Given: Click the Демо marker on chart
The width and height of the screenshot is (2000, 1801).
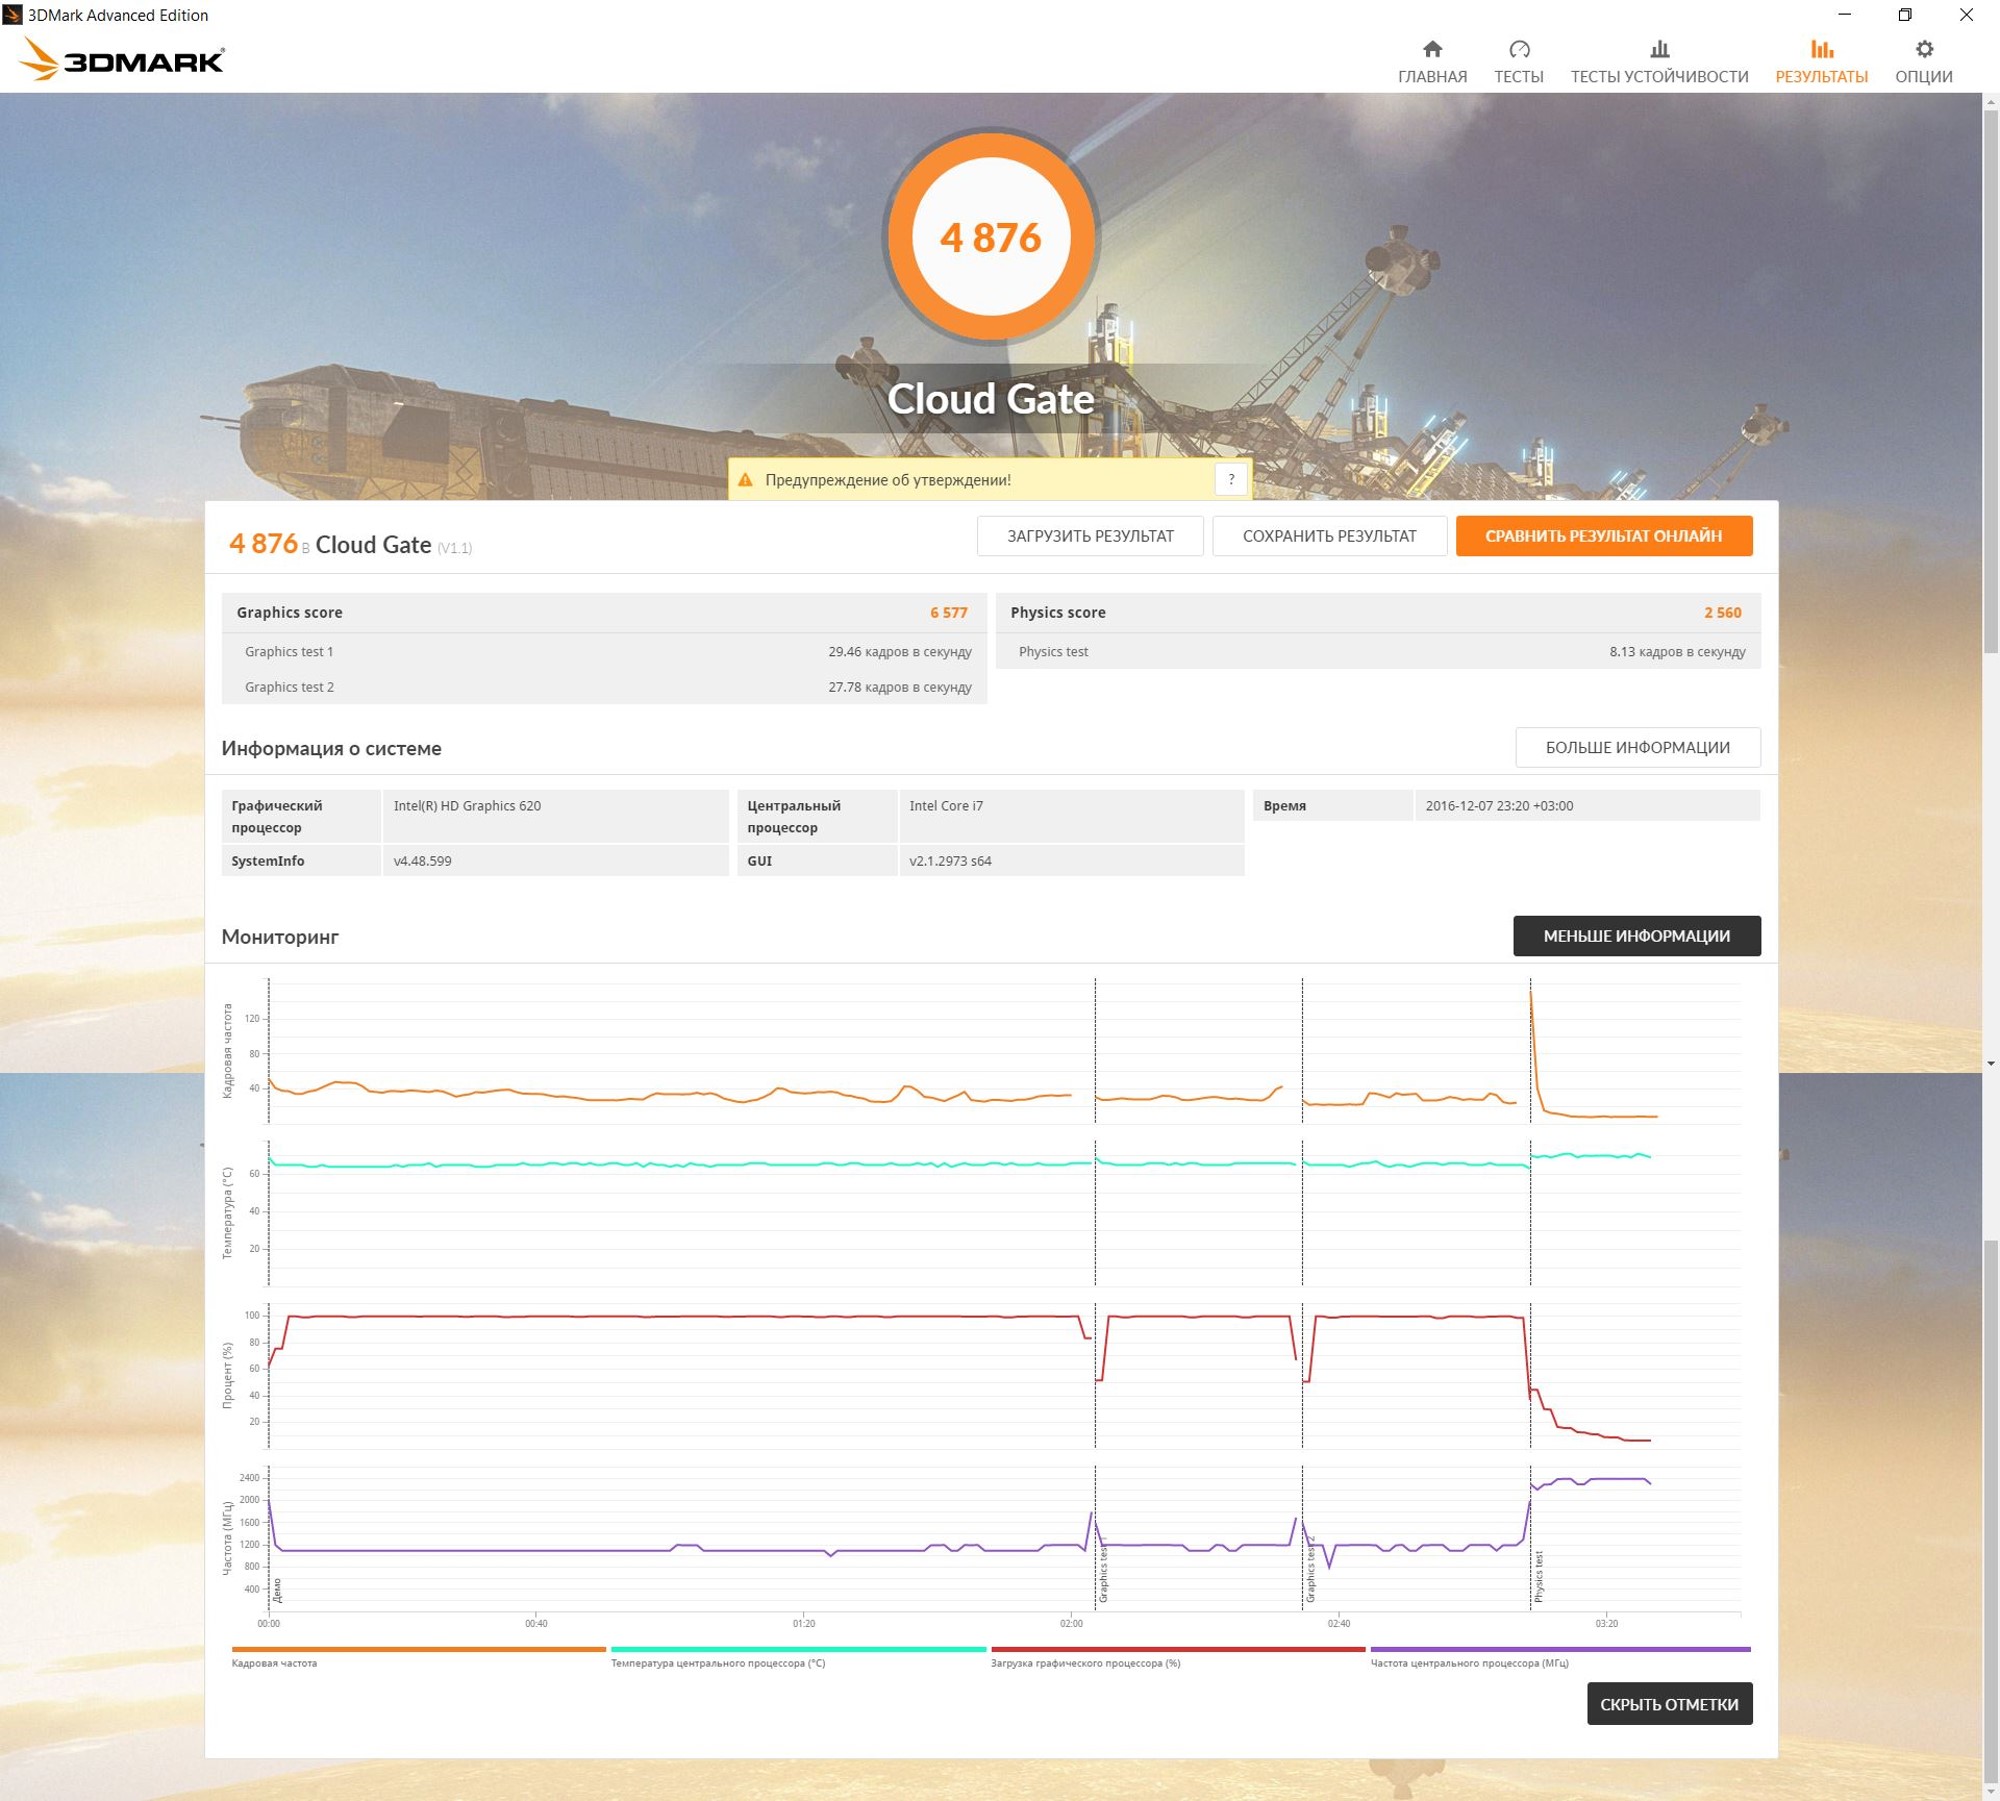Looking at the screenshot, I should click(277, 1590).
